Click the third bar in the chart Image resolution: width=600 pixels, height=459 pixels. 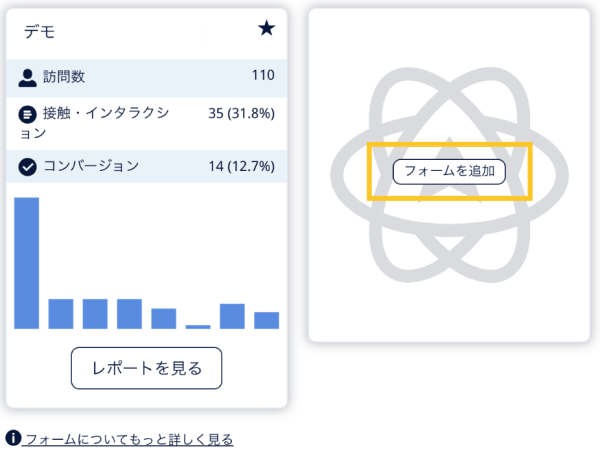click(95, 314)
